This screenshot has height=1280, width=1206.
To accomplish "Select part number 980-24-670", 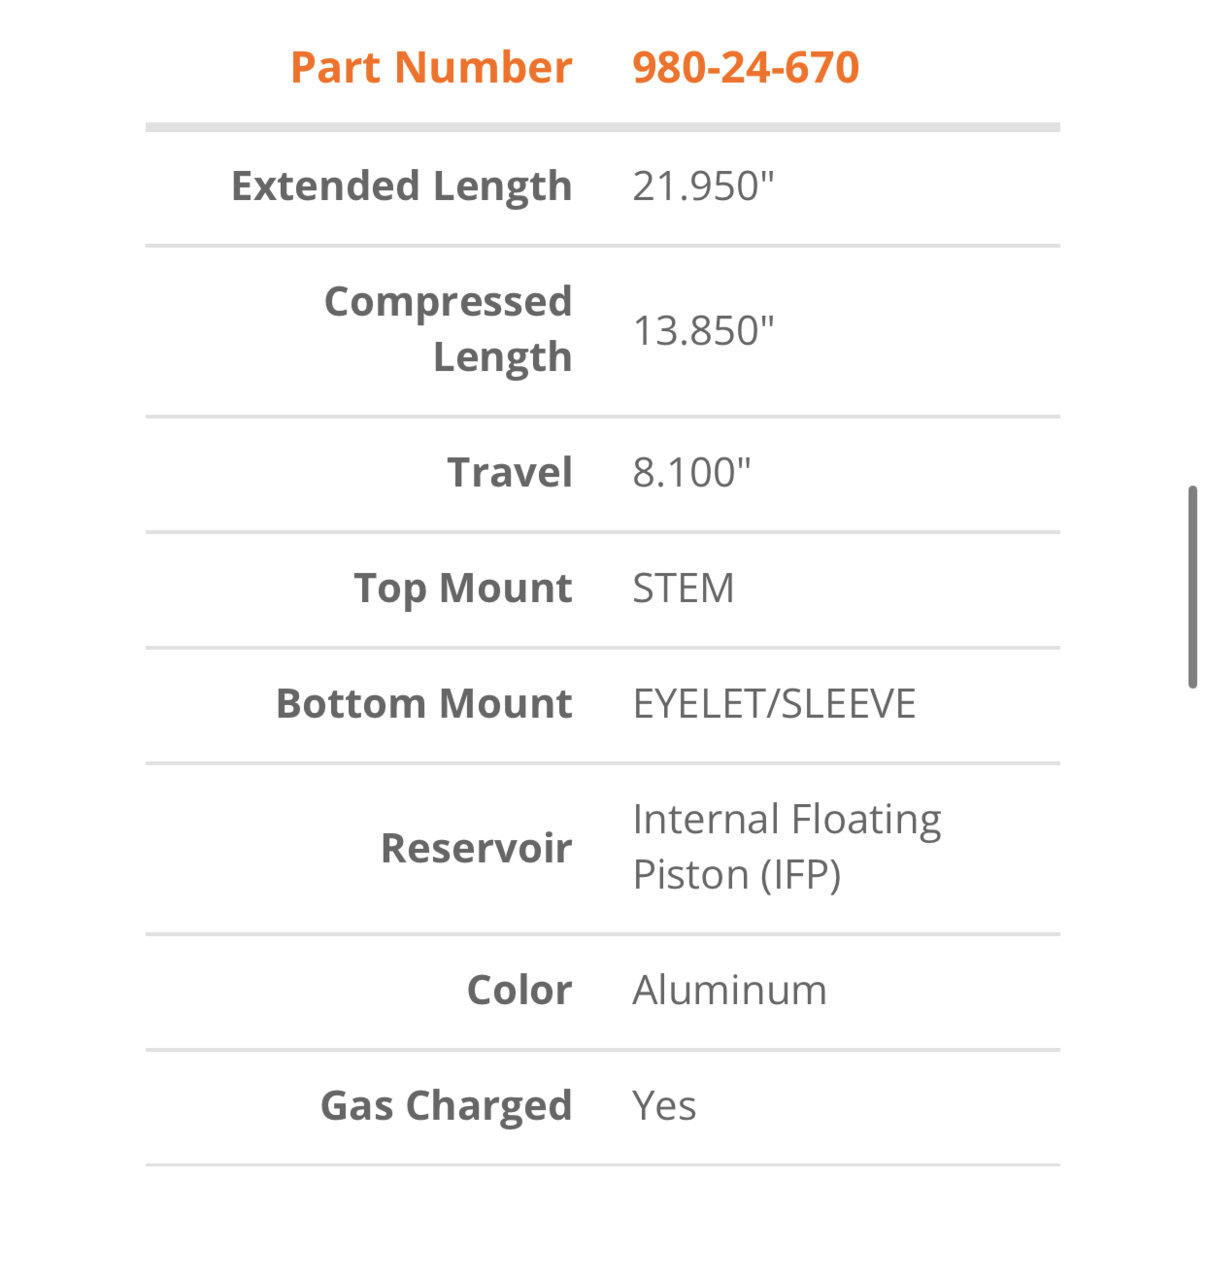I will (x=746, y=68).
